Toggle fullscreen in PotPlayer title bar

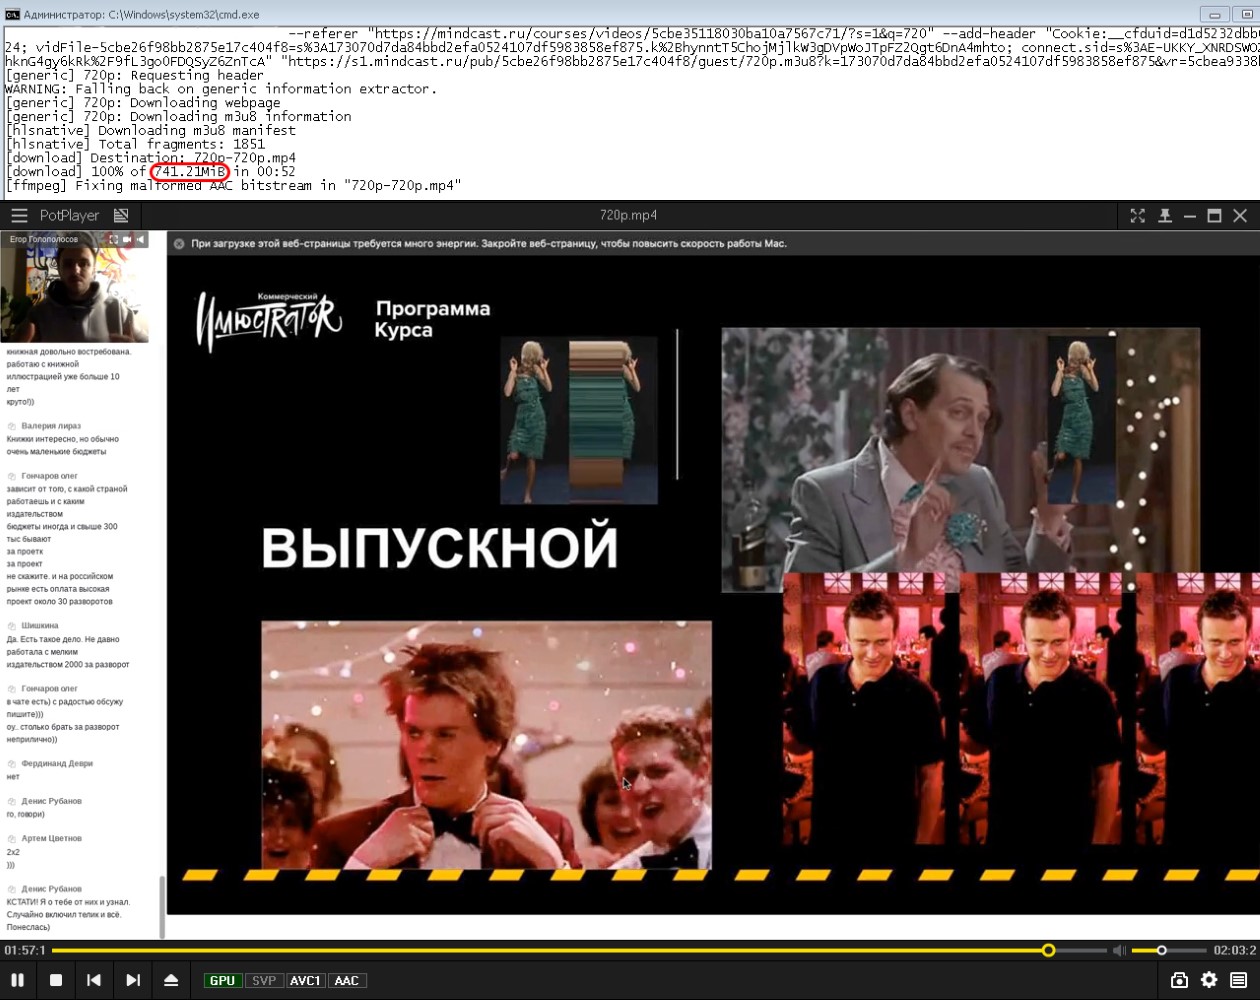(x=1138, y=215)
